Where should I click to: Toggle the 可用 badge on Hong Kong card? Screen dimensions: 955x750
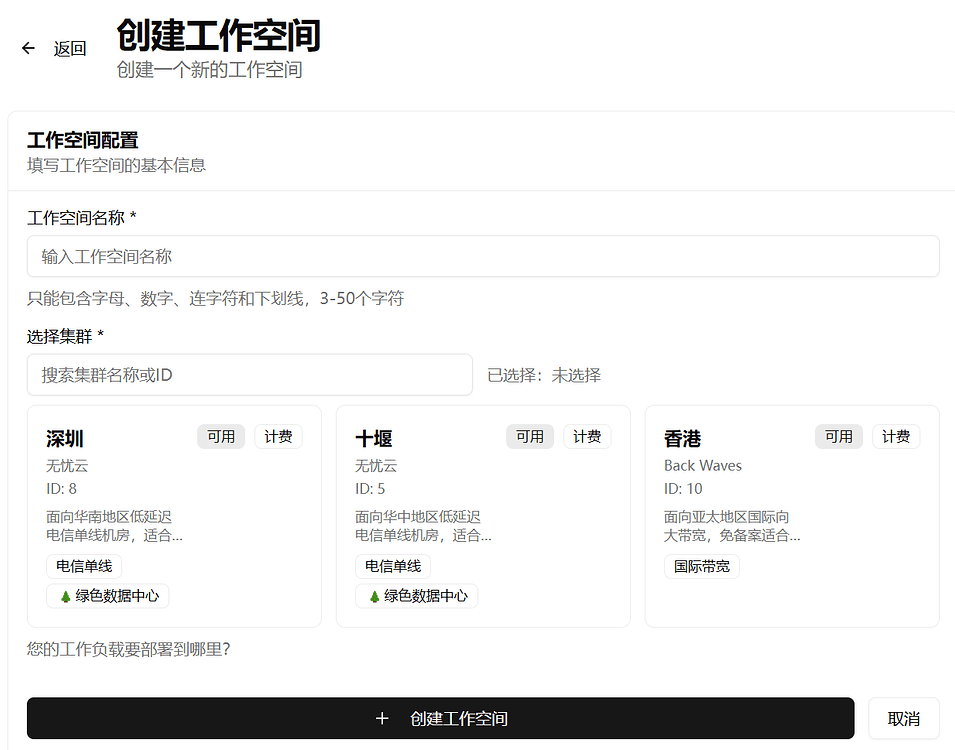point(838,436)
